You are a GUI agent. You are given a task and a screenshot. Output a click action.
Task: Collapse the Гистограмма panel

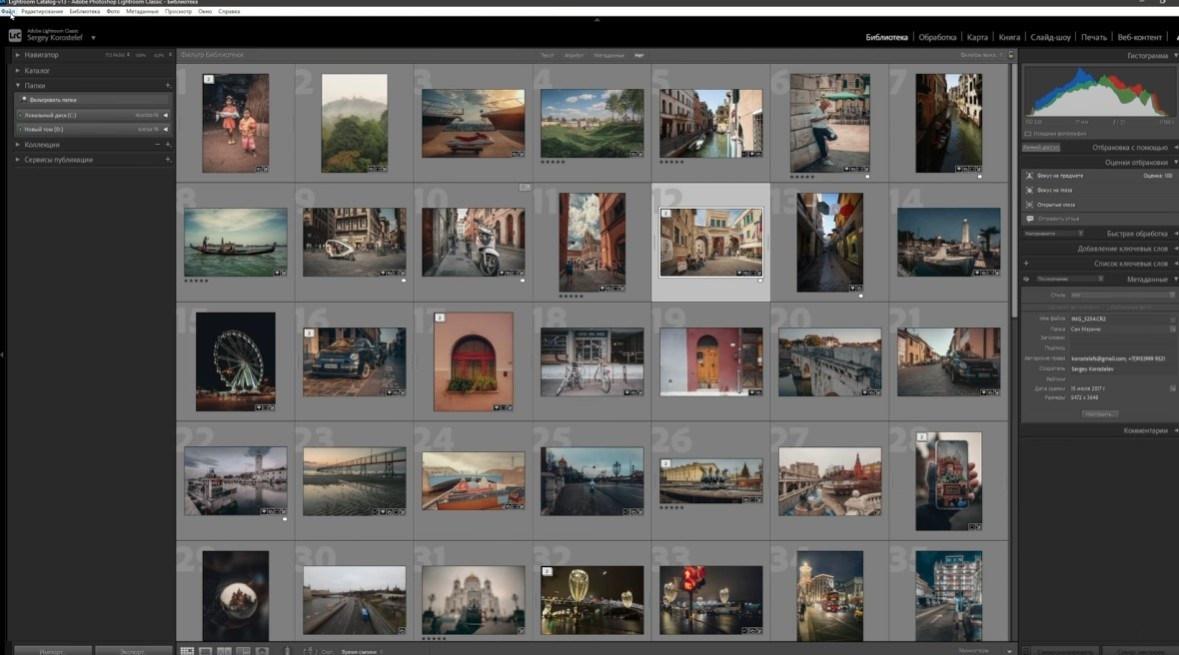pos(1174,56)
